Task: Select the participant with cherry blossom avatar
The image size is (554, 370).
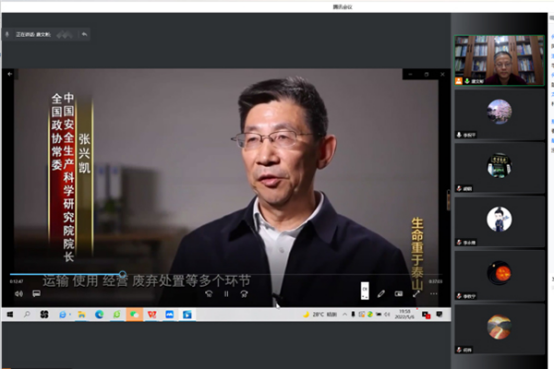Action: [x=499, y=112]
